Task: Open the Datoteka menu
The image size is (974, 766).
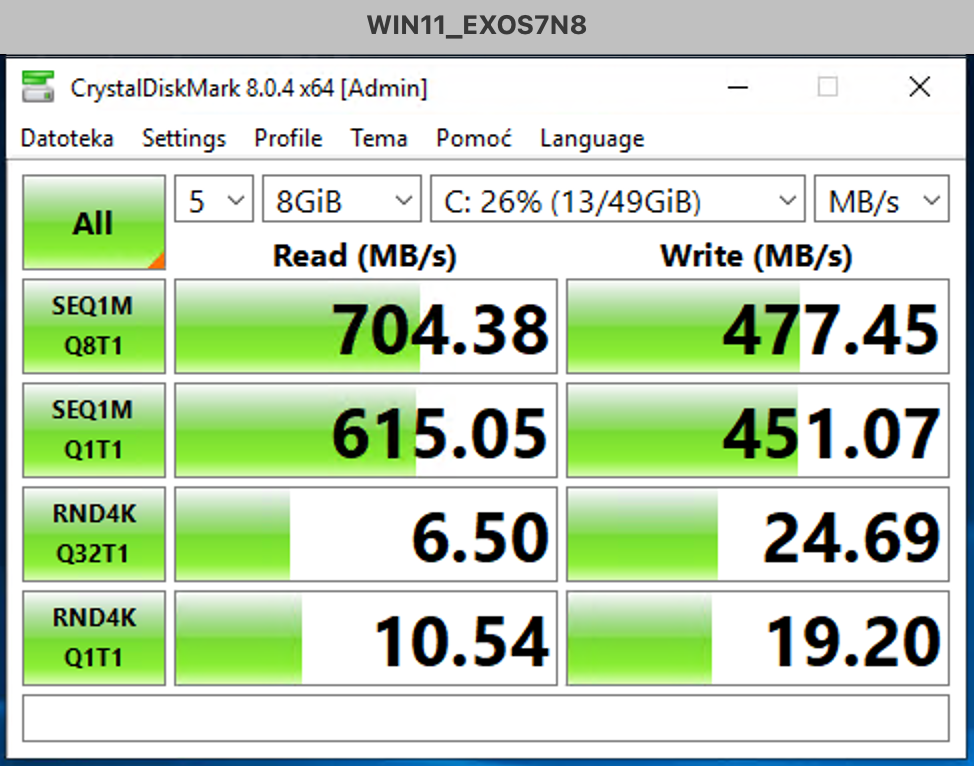Action: tap(67, 138)
